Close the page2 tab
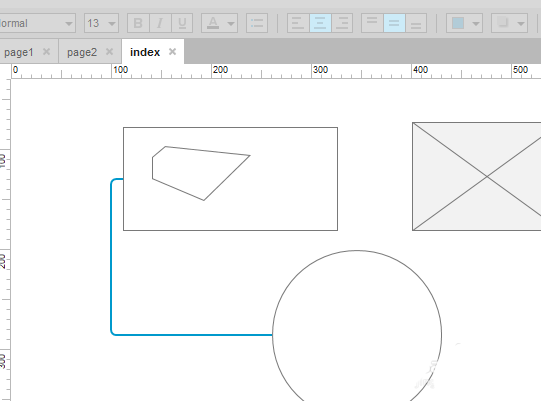Screen dimensions: 541x401 pos(109,52)
